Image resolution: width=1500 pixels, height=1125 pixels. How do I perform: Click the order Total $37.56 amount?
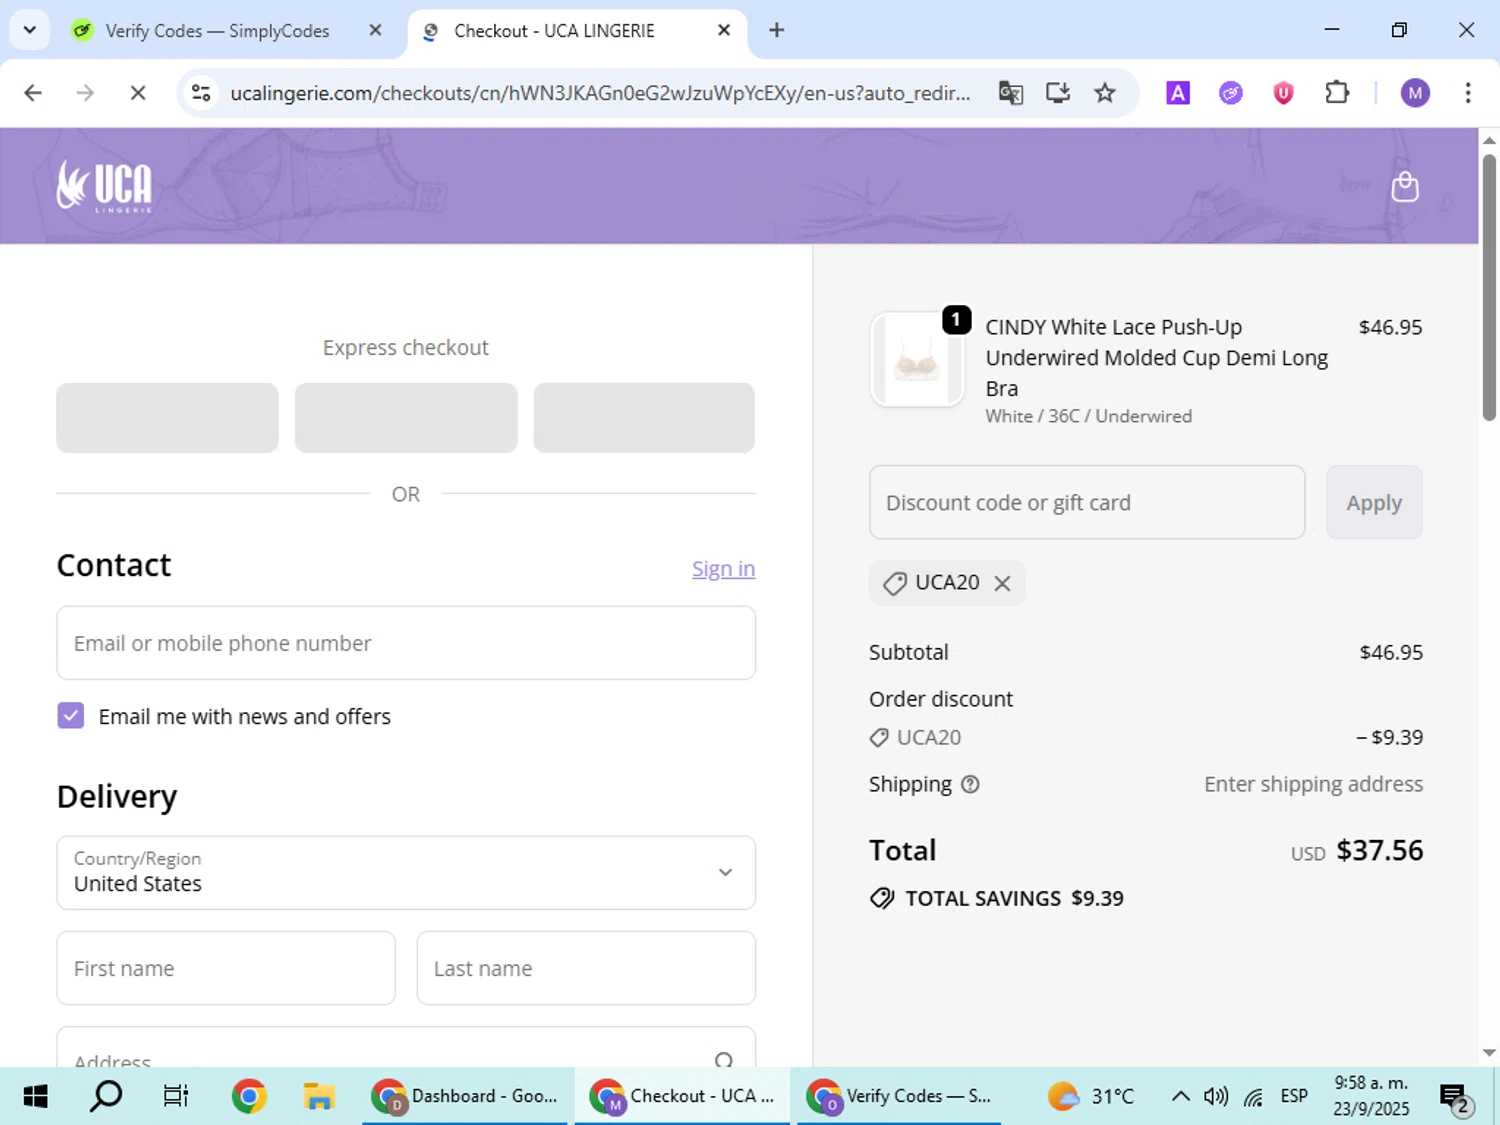pyautogui.click(x=1379, y=851)
